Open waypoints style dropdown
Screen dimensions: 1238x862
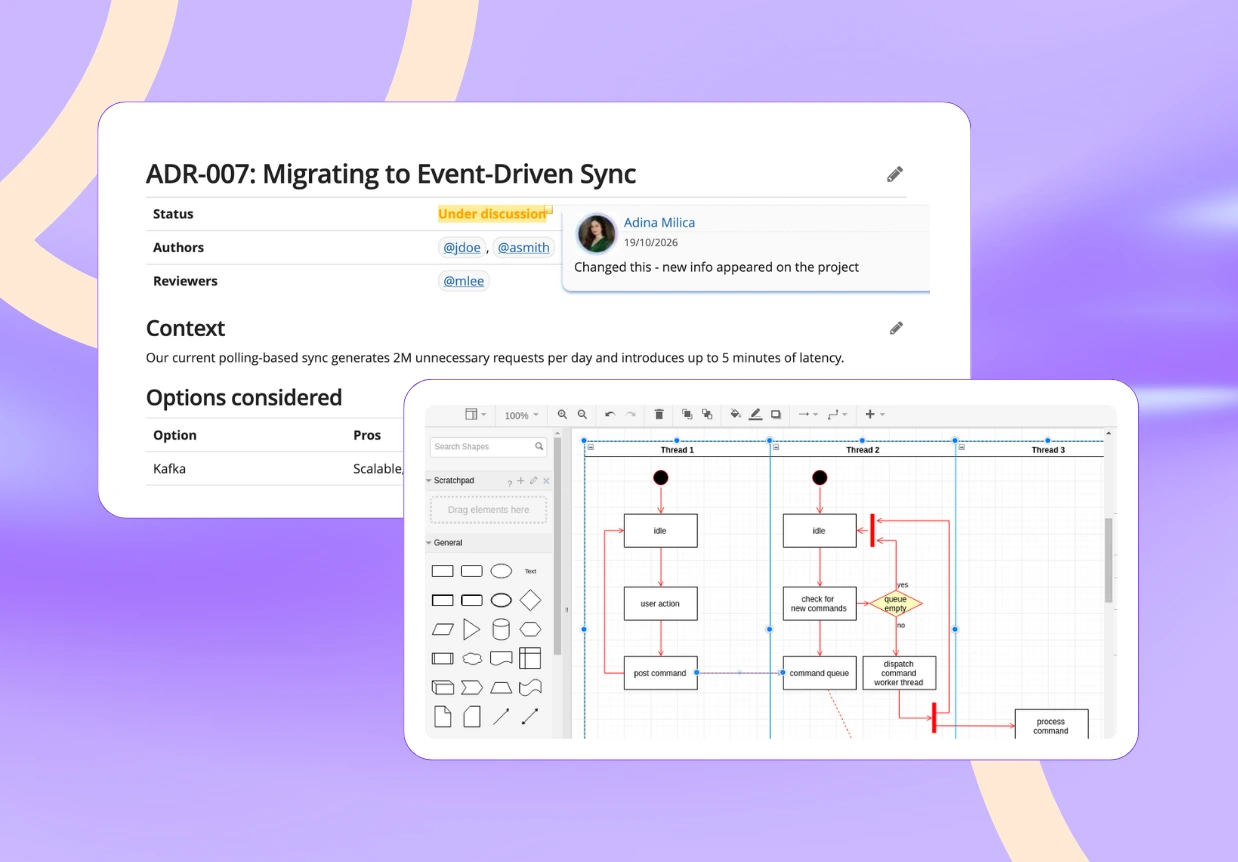coord(837,414)
